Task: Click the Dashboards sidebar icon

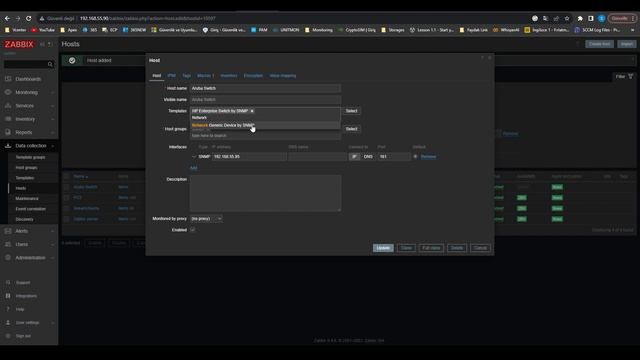Action: [x=8, y=79]
